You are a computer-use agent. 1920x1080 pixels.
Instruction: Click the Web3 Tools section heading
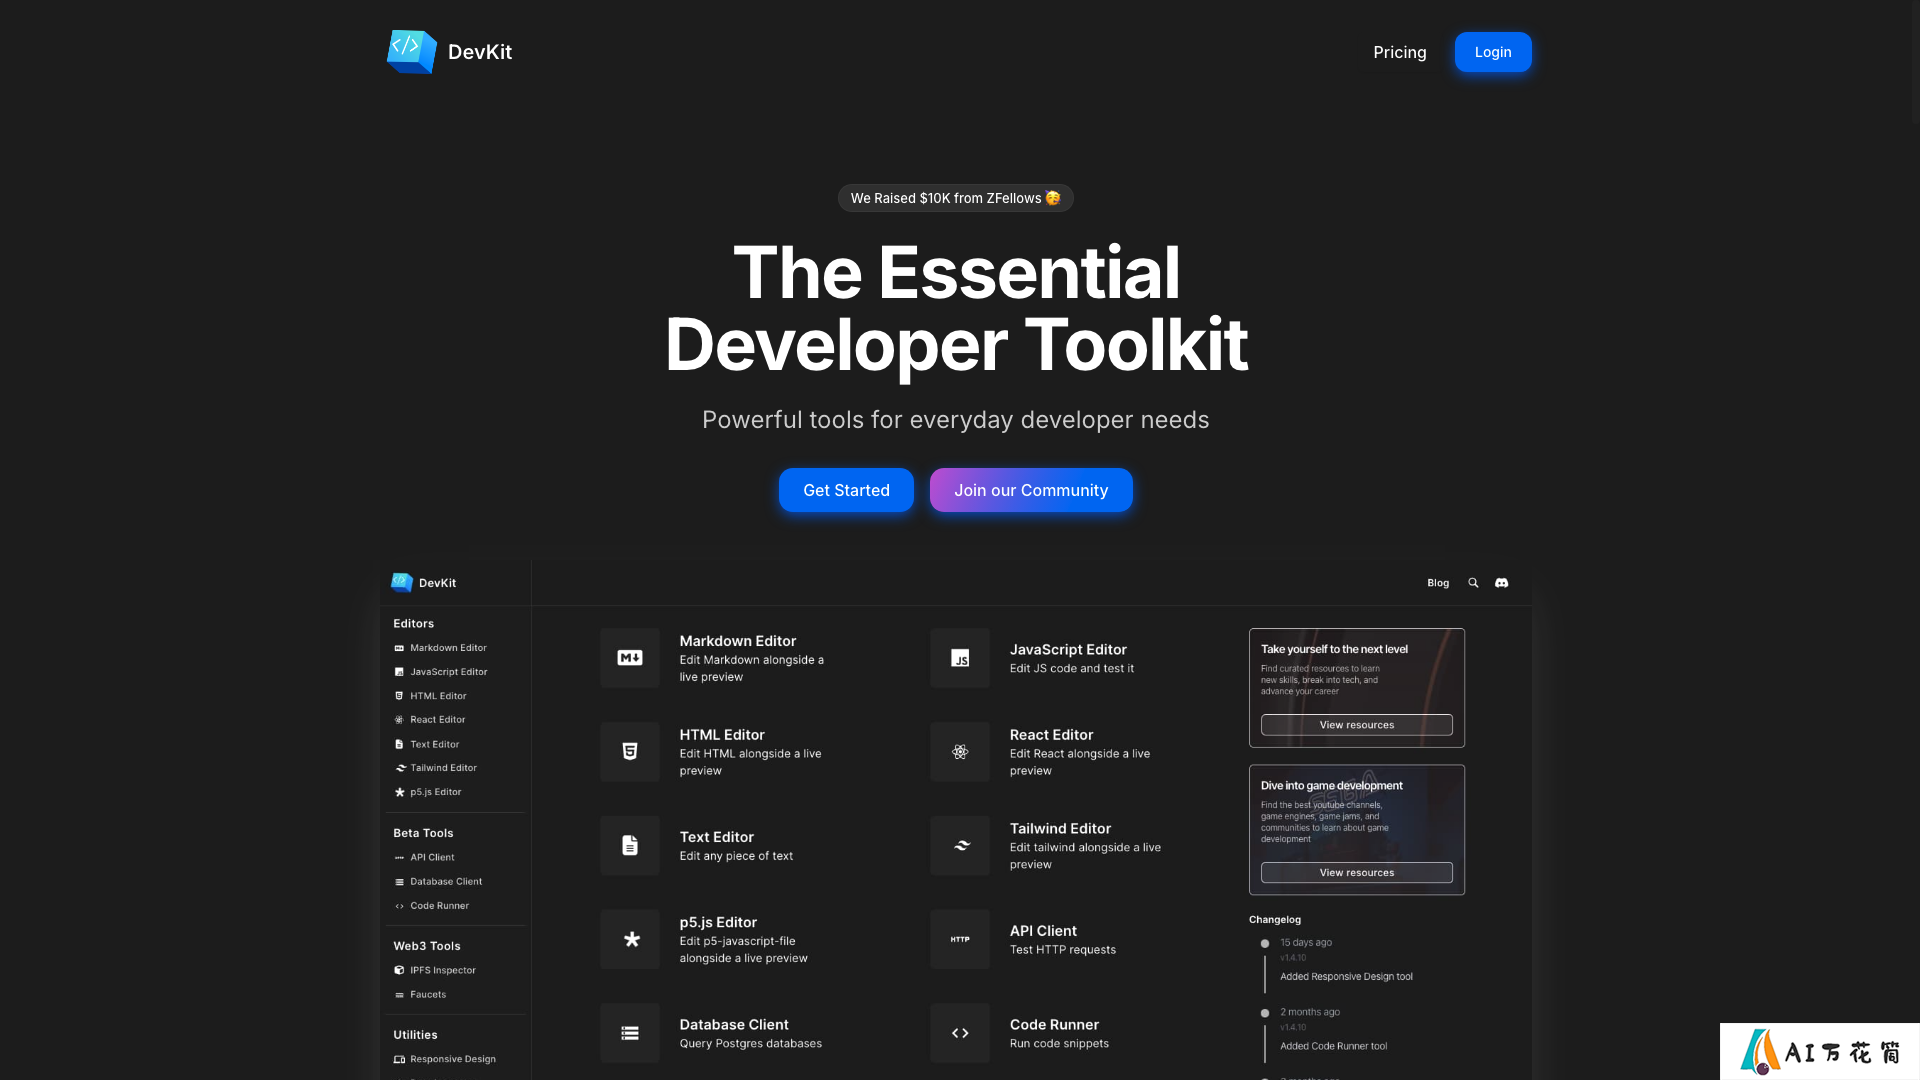(x=426, y=946)
